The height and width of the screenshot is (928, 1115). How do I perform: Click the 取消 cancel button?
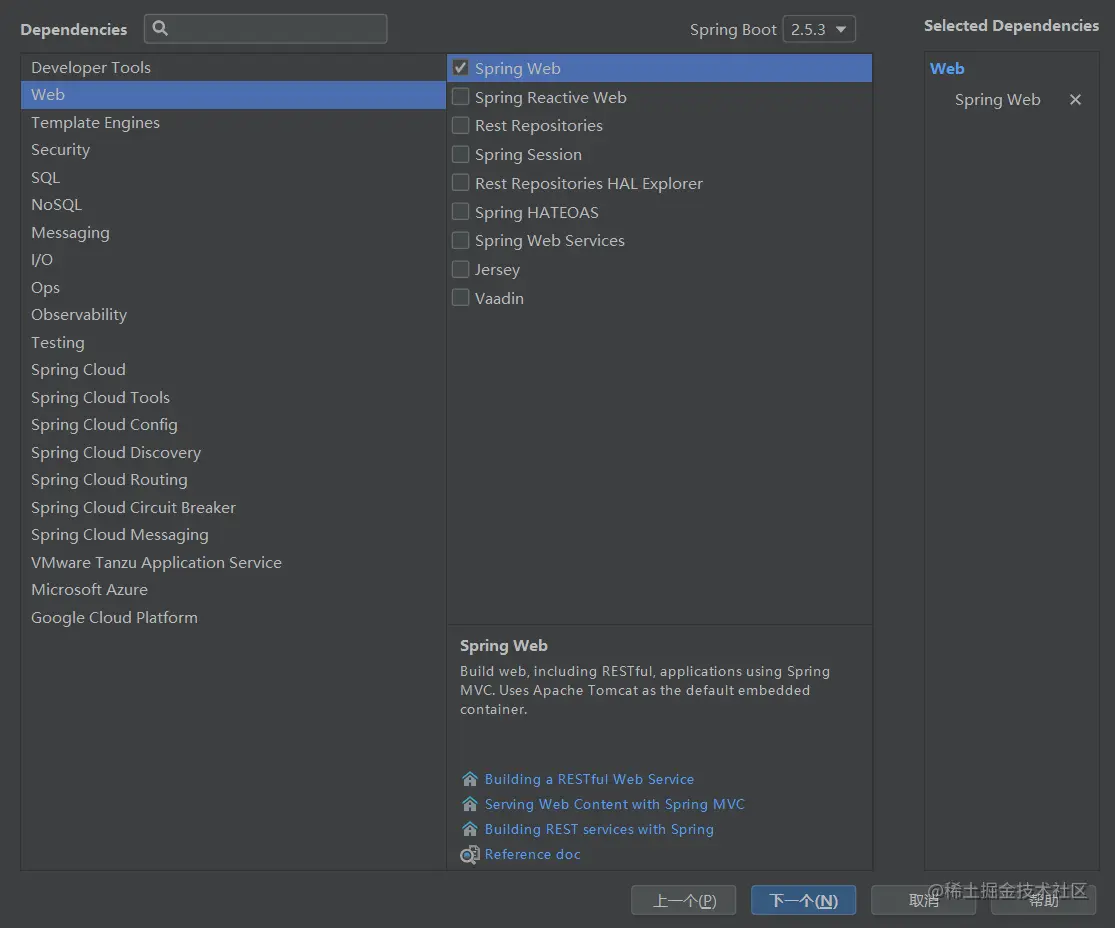click(923, 900)
